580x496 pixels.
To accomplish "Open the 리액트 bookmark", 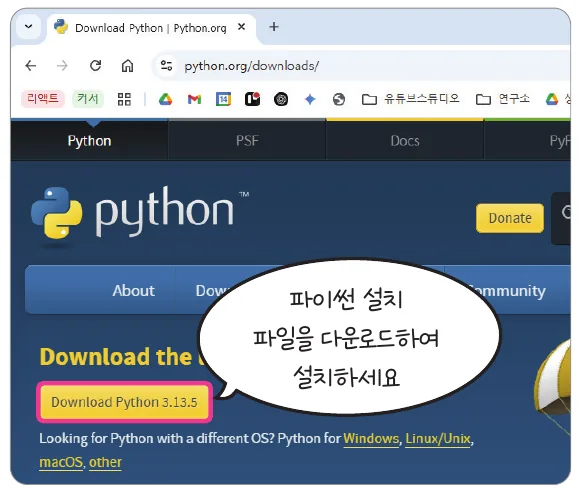I will pos(43,99).
